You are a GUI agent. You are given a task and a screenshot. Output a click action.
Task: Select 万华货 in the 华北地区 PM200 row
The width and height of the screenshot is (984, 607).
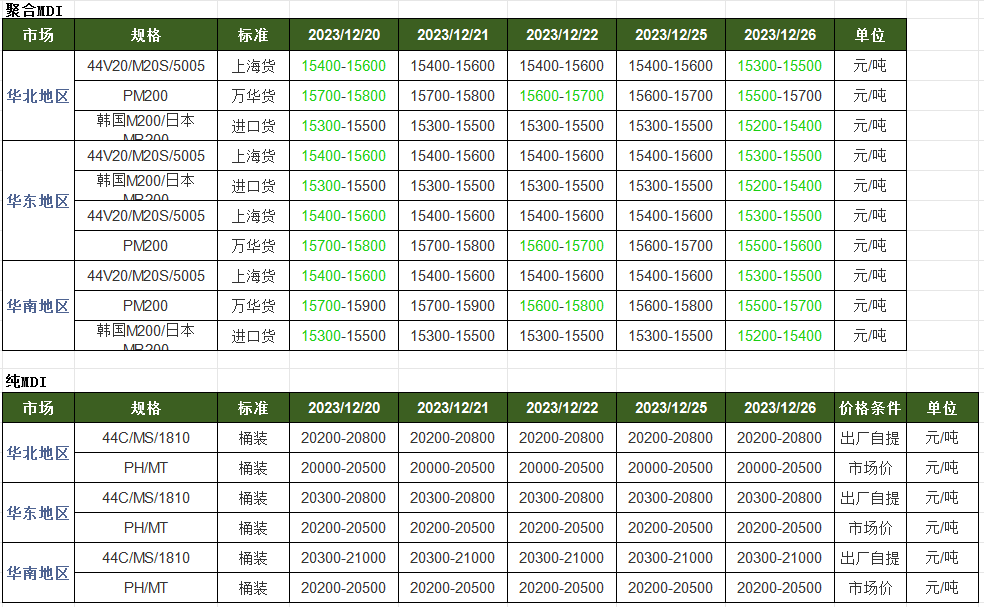click(254, 96)
